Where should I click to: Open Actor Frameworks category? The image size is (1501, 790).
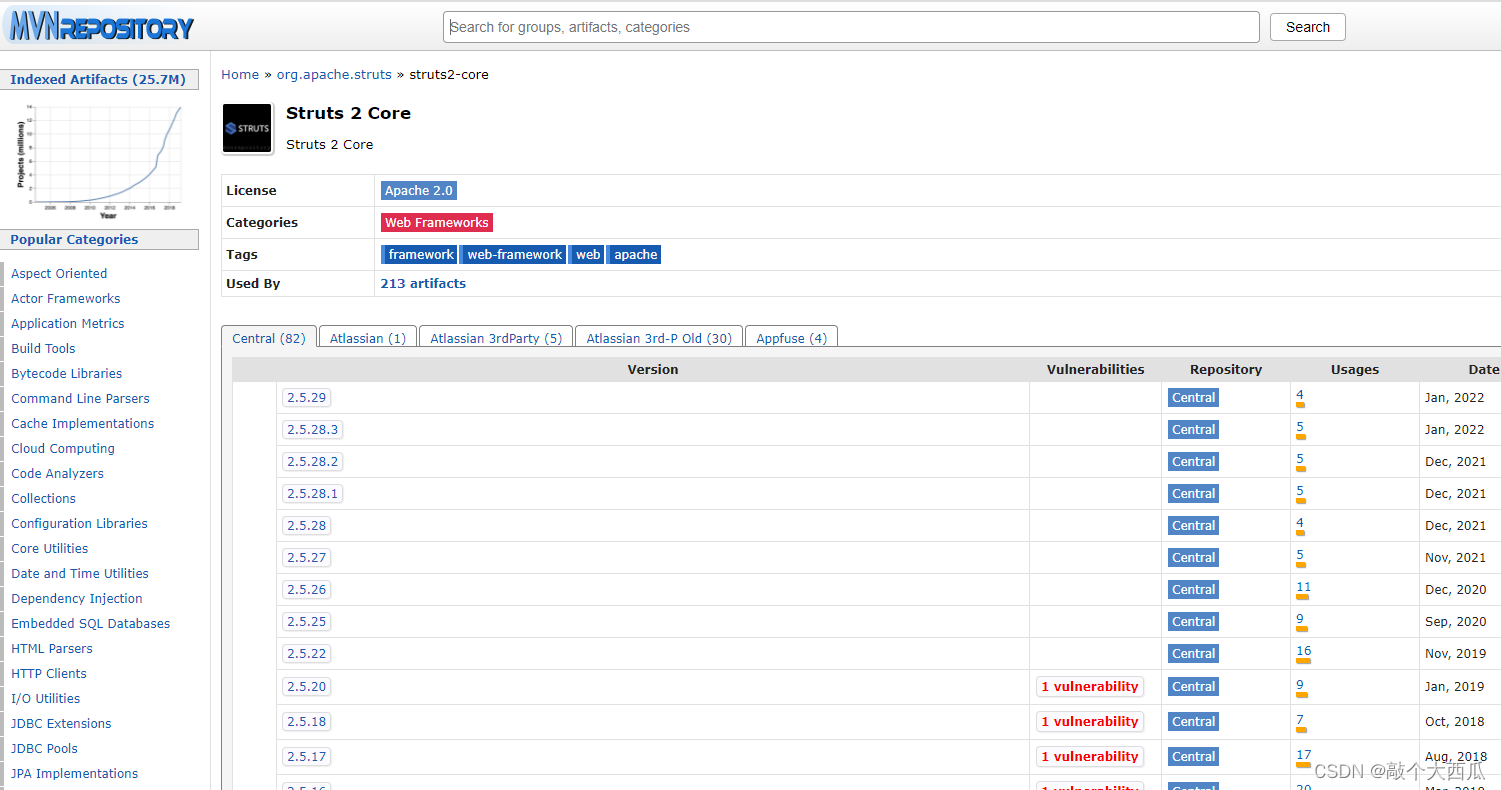(x=65, y=298)
